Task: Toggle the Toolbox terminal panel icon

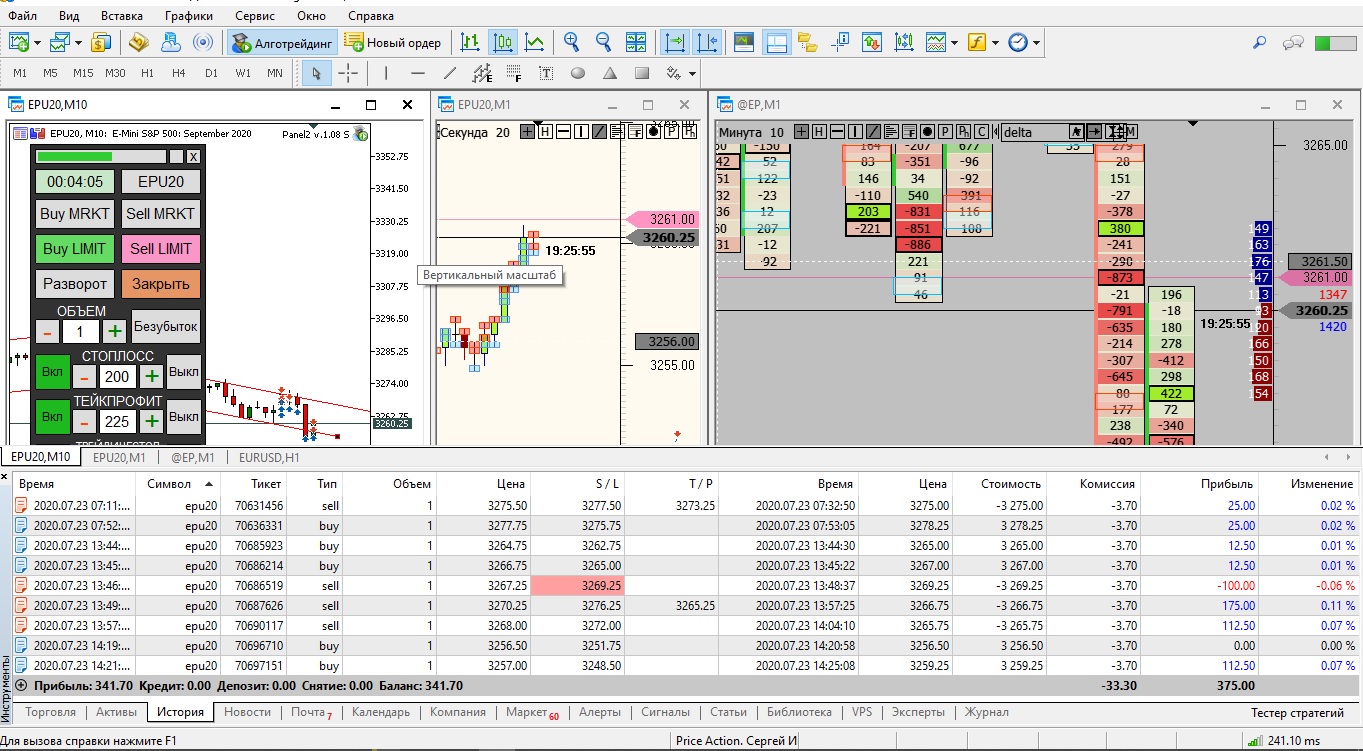Action: click(776, 42)
